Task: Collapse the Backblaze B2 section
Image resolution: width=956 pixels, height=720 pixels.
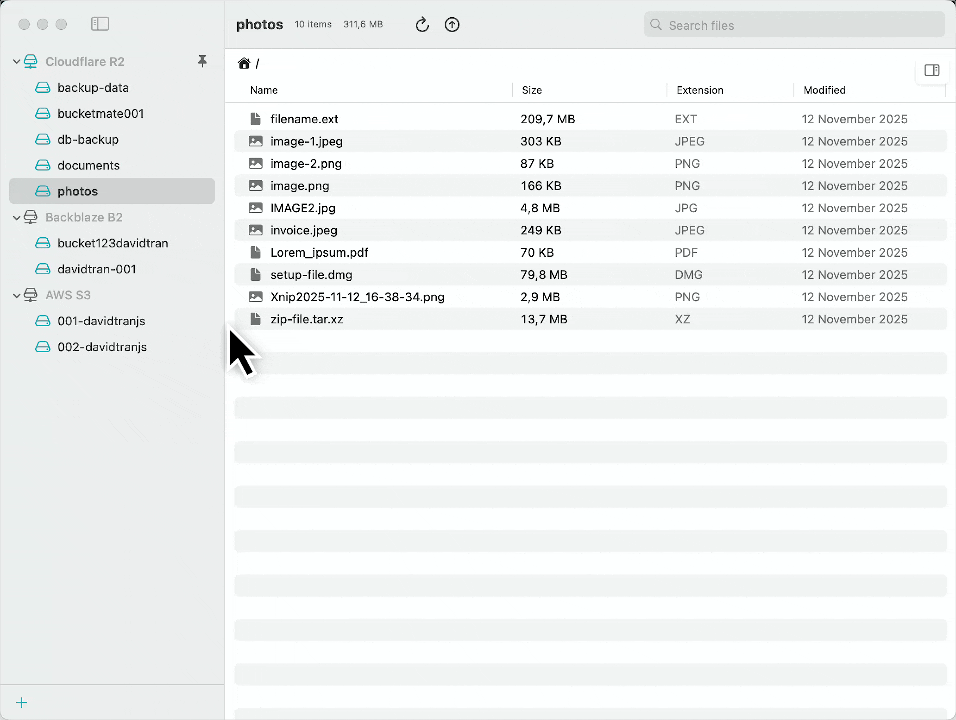Action: [x=16, y=217]
